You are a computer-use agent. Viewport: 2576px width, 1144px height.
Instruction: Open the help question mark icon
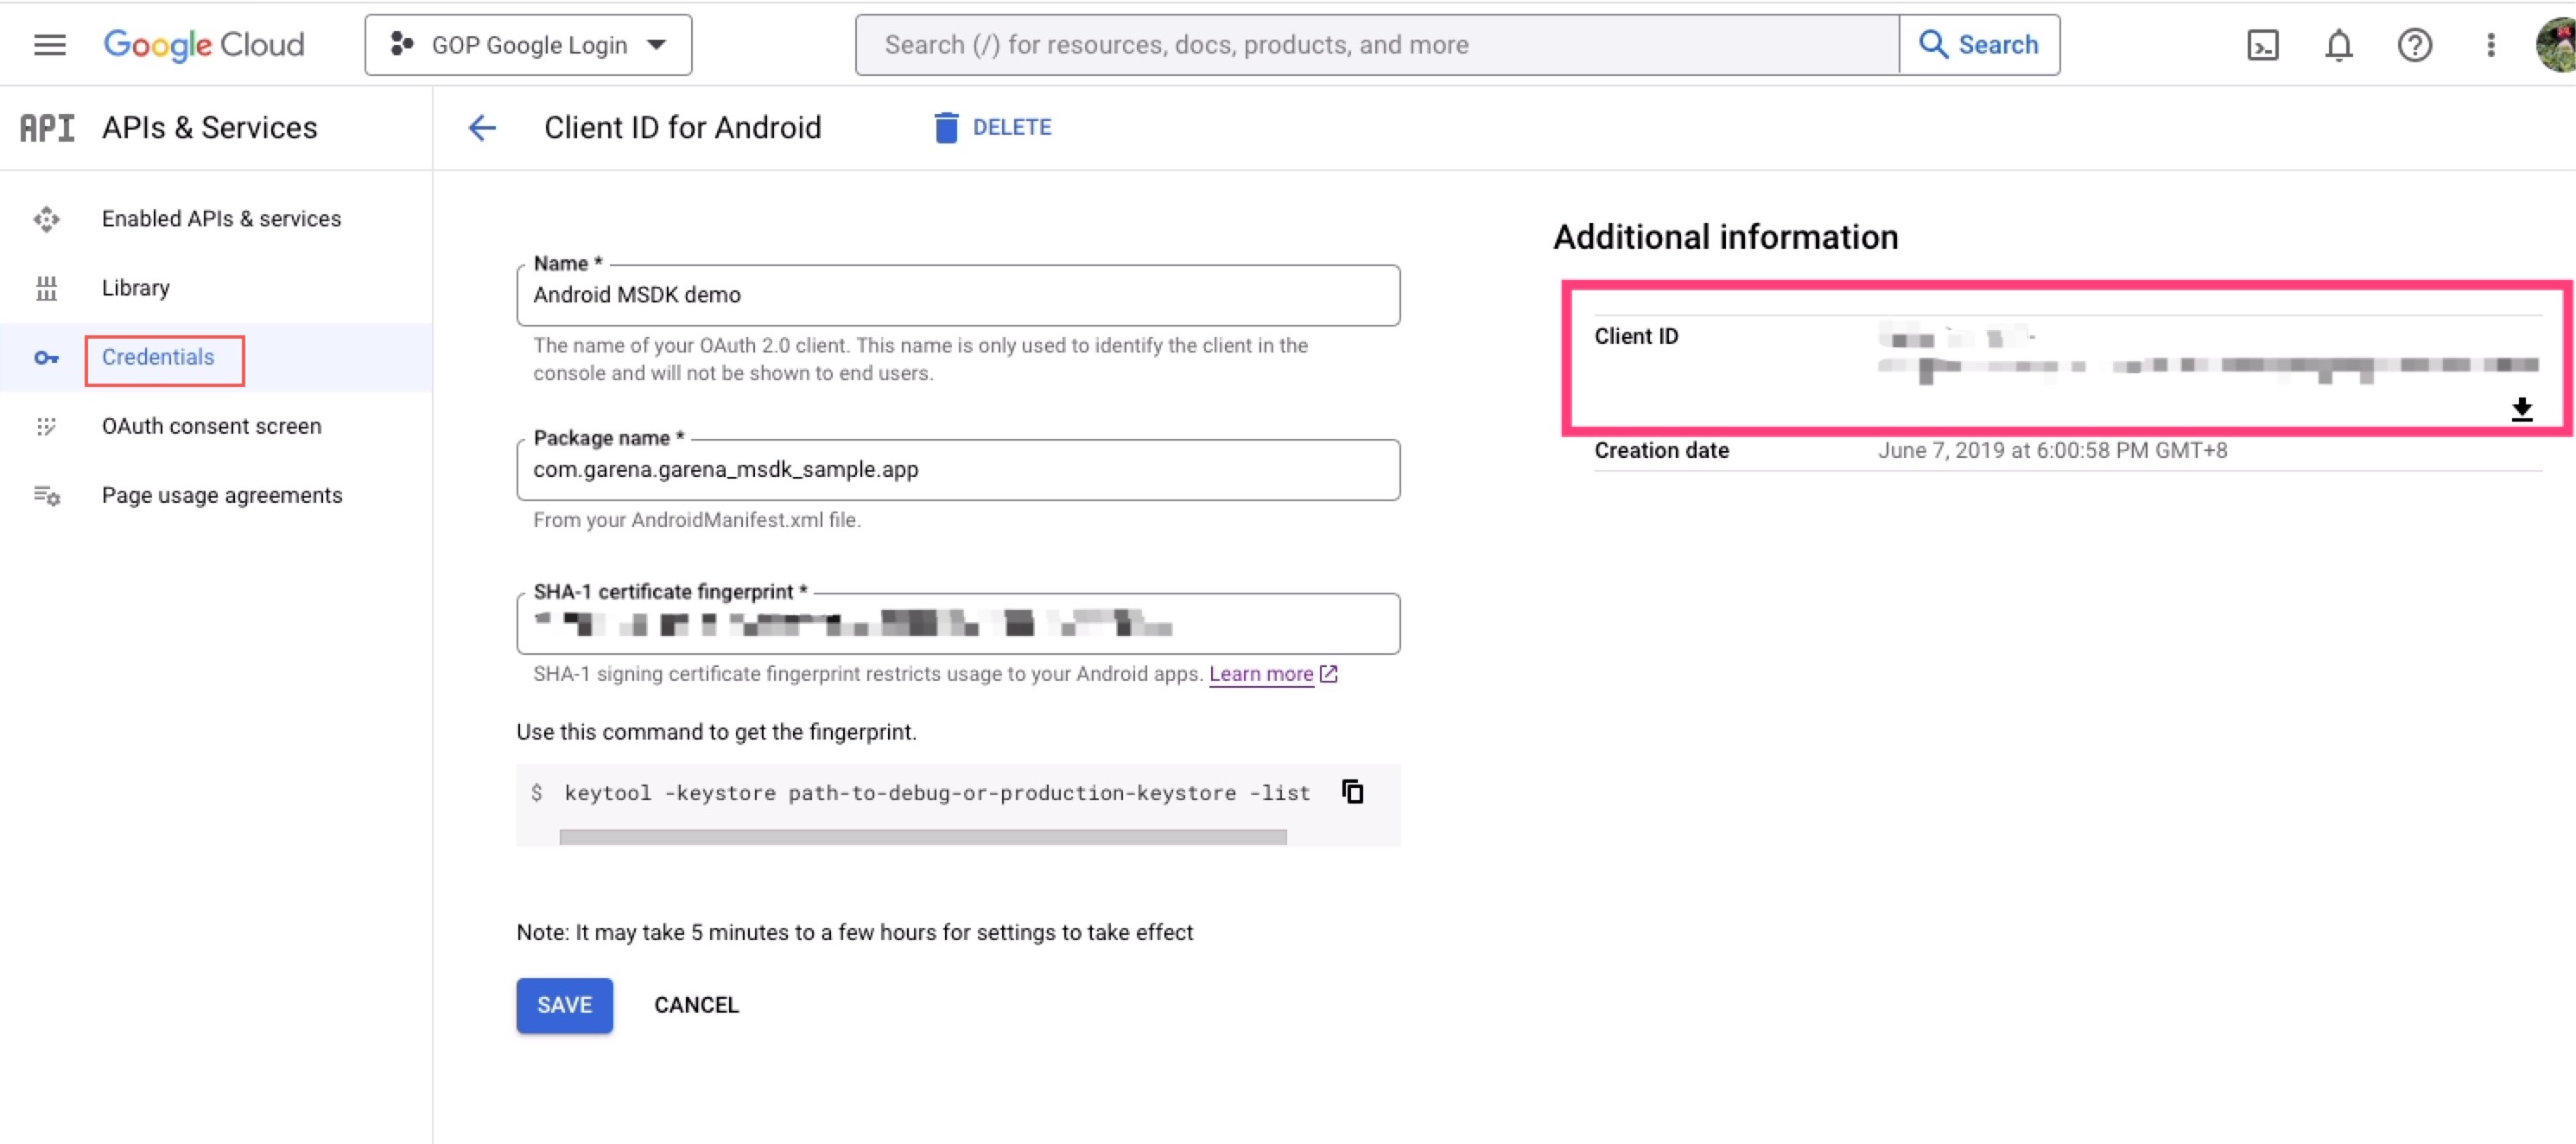[2415, 44]
